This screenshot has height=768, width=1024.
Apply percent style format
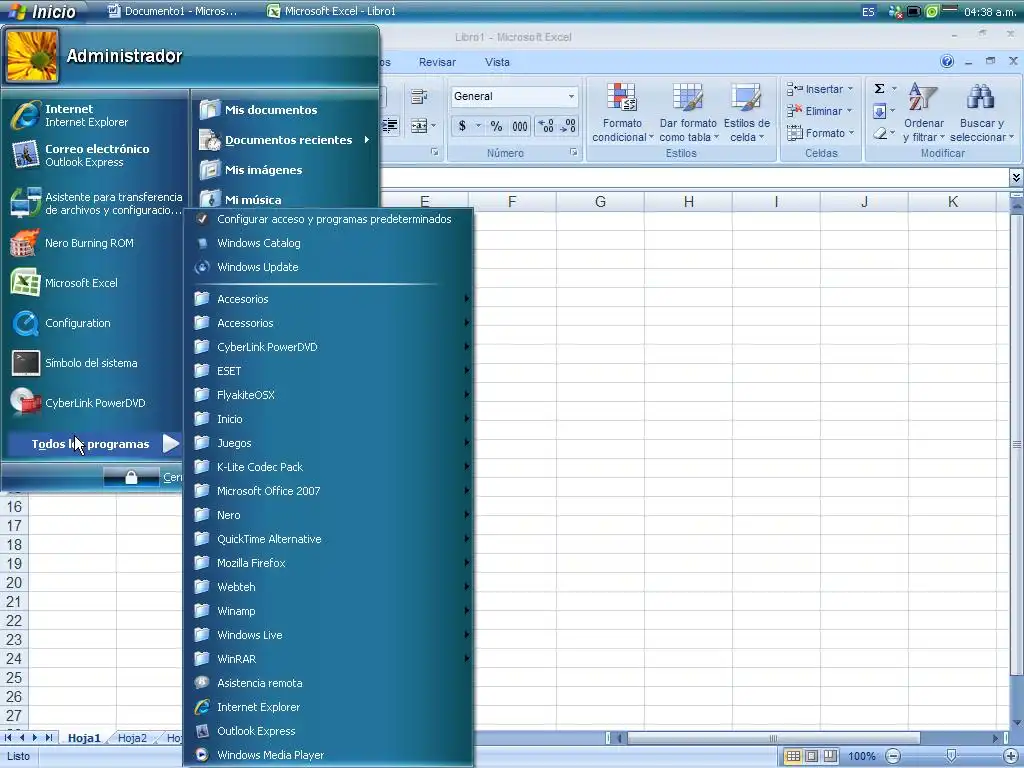pyautogui.click(x=496, y=126)
